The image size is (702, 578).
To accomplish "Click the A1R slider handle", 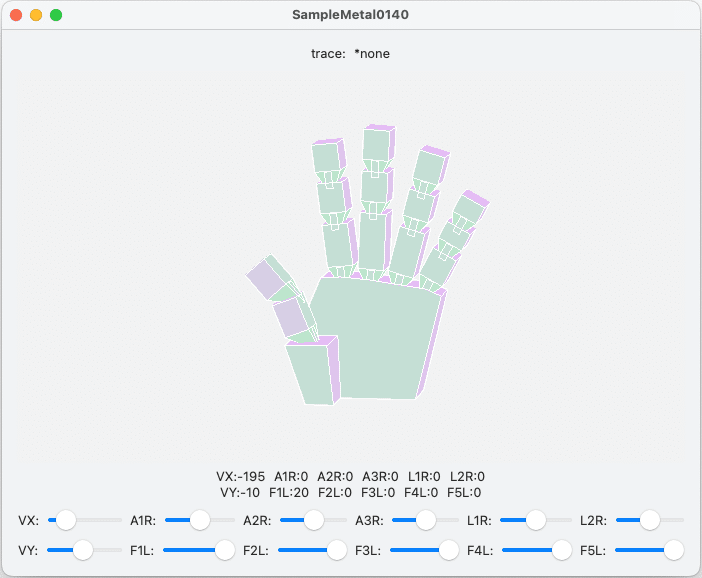I will (200, 520).
